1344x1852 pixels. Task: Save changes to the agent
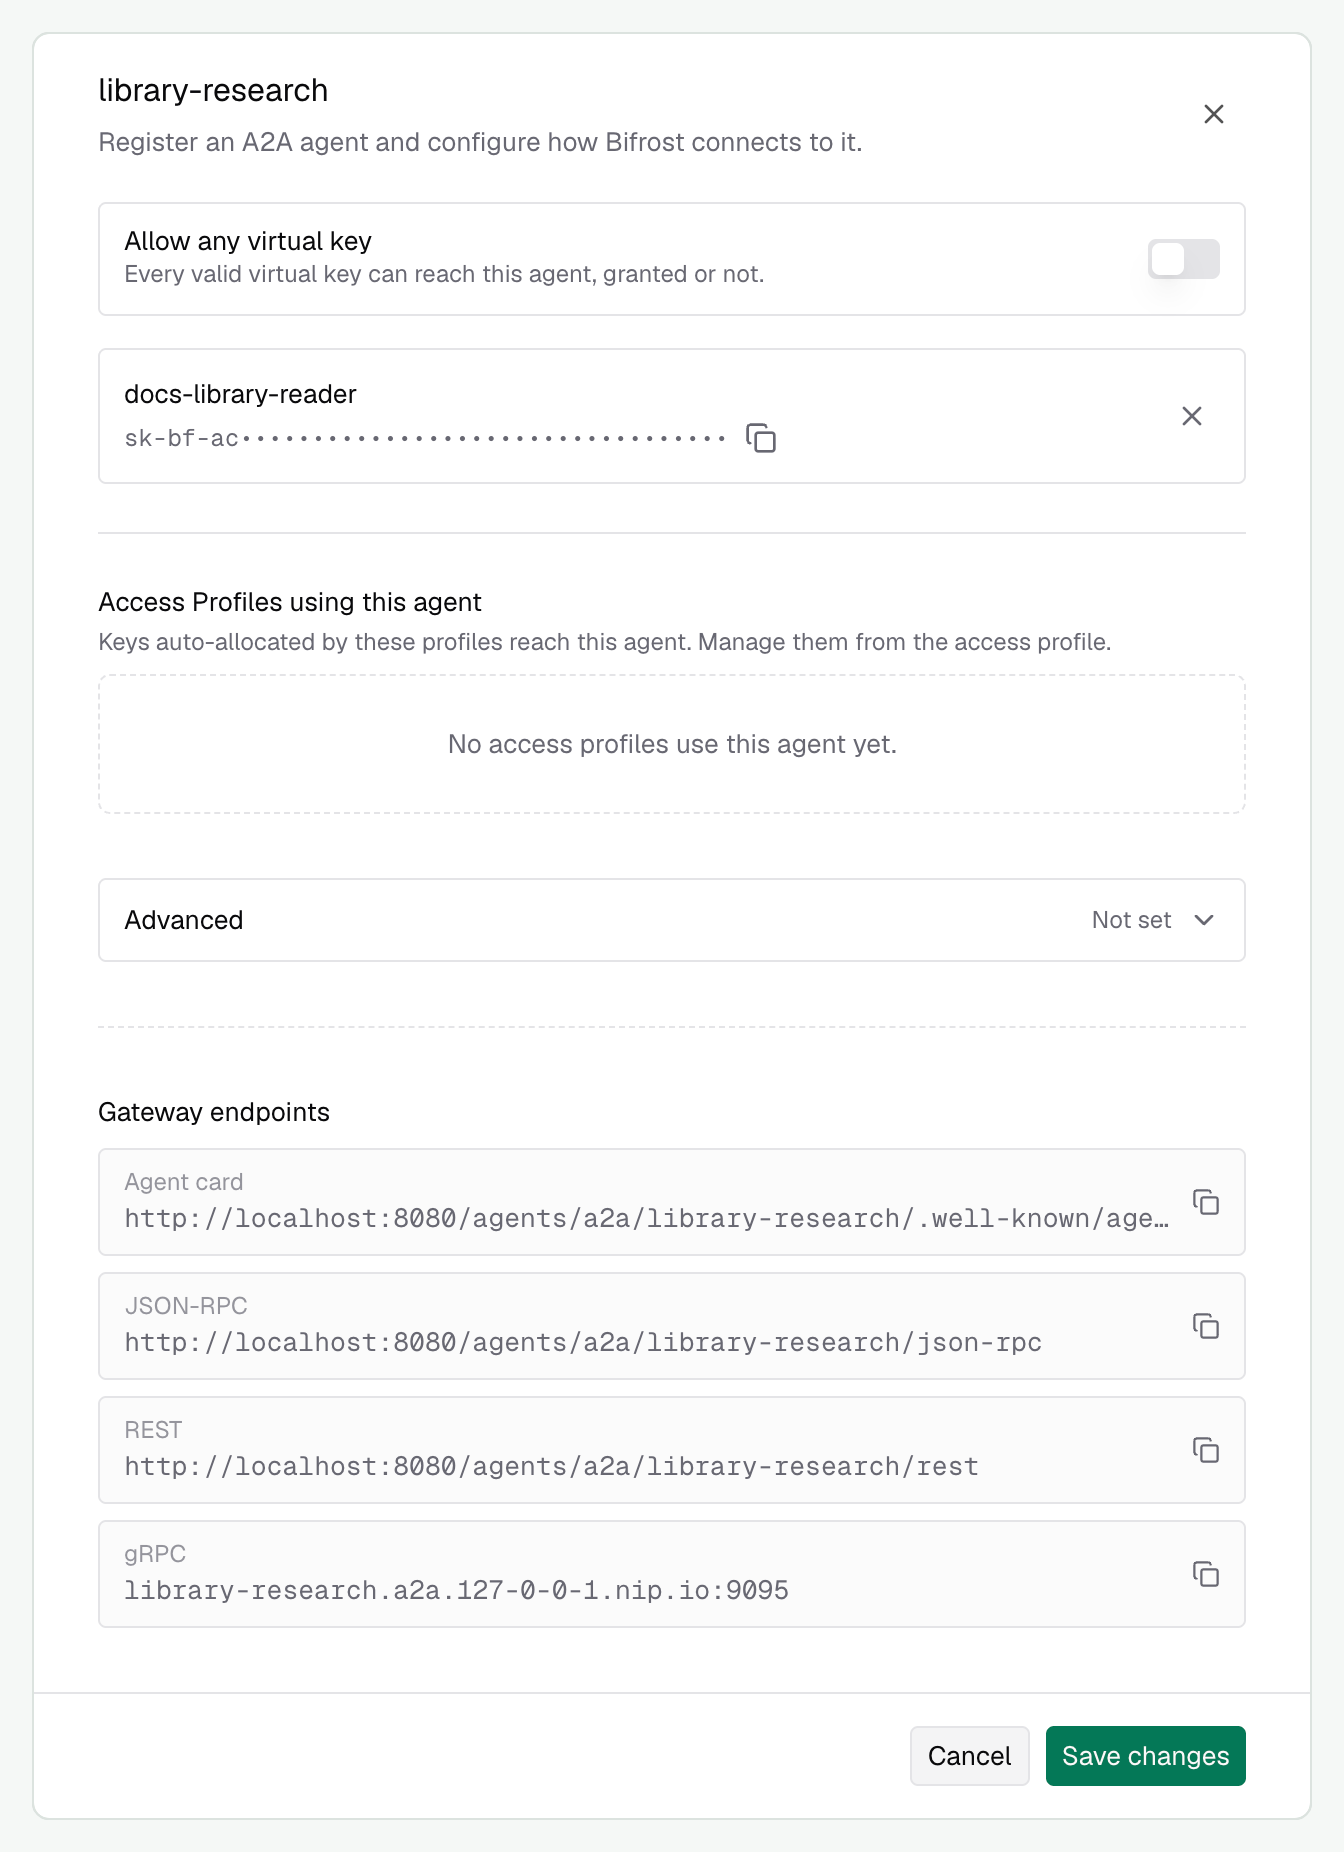(x=1146, y=1756)
